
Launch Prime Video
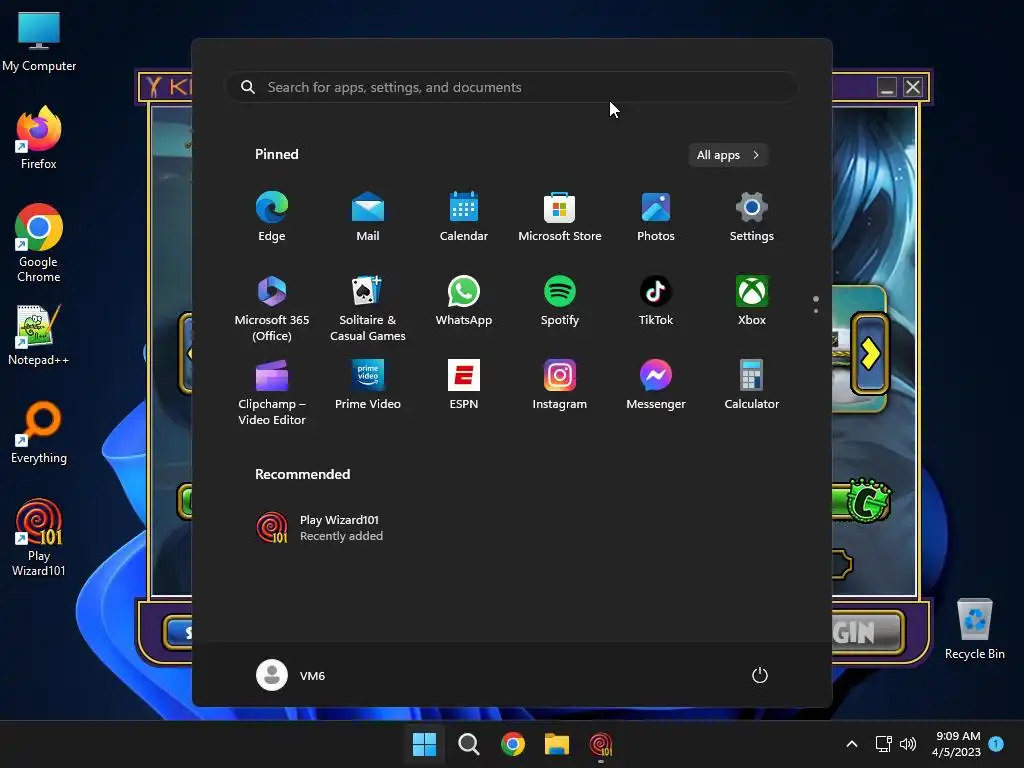(368, 384)
